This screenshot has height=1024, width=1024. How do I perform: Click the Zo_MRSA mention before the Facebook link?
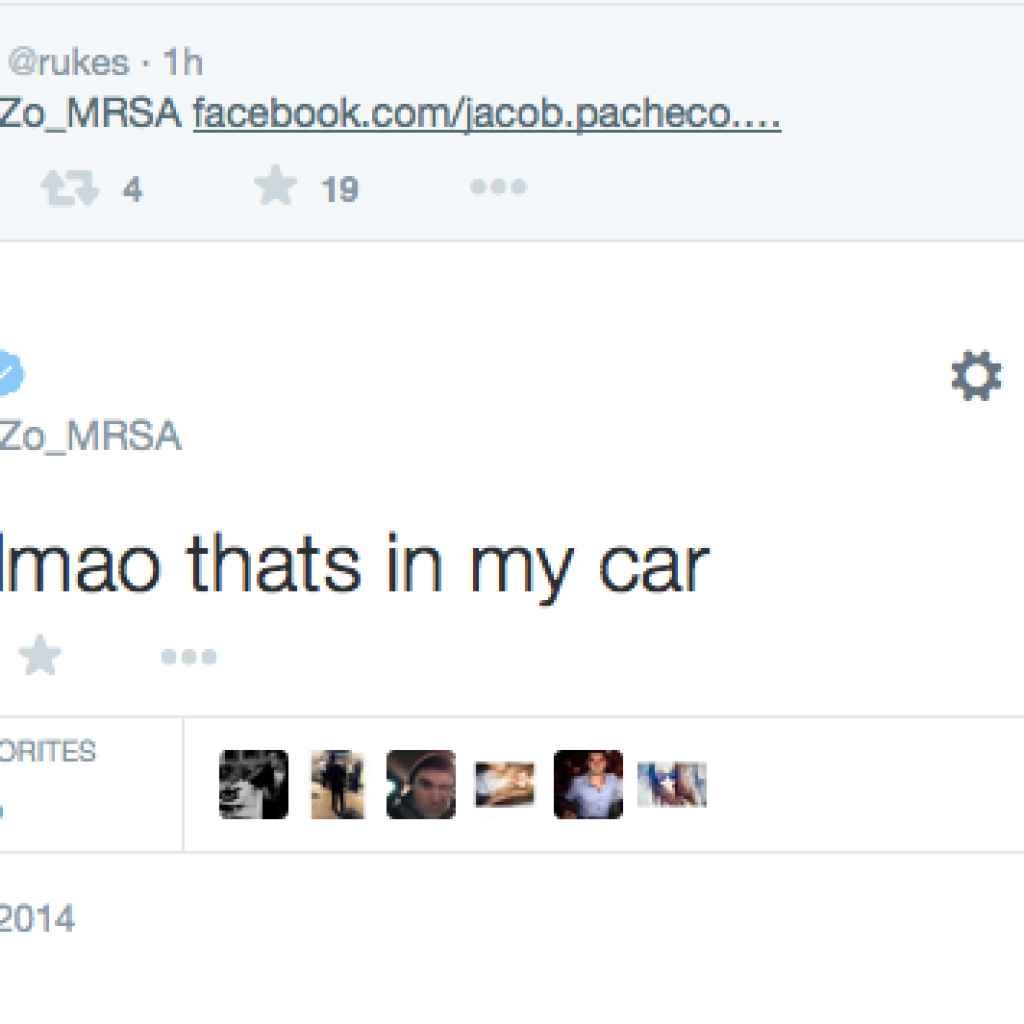coord(90,116)
